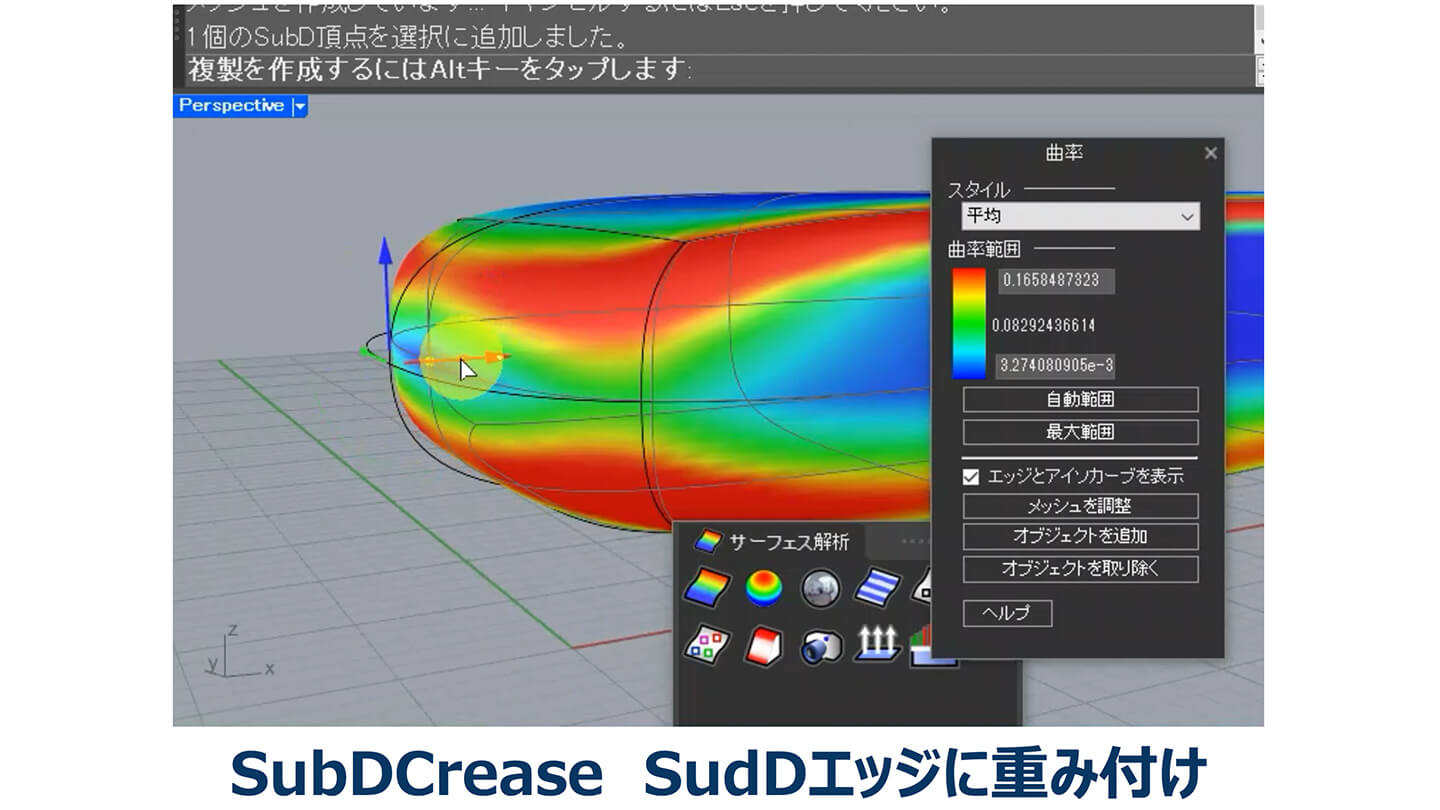1440x810 pixels.
Task: Click the camera capture icon
Action: 821,647
